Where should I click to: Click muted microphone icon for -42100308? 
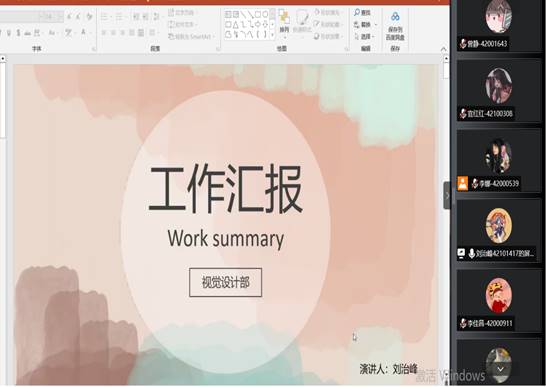coord(463,114)
